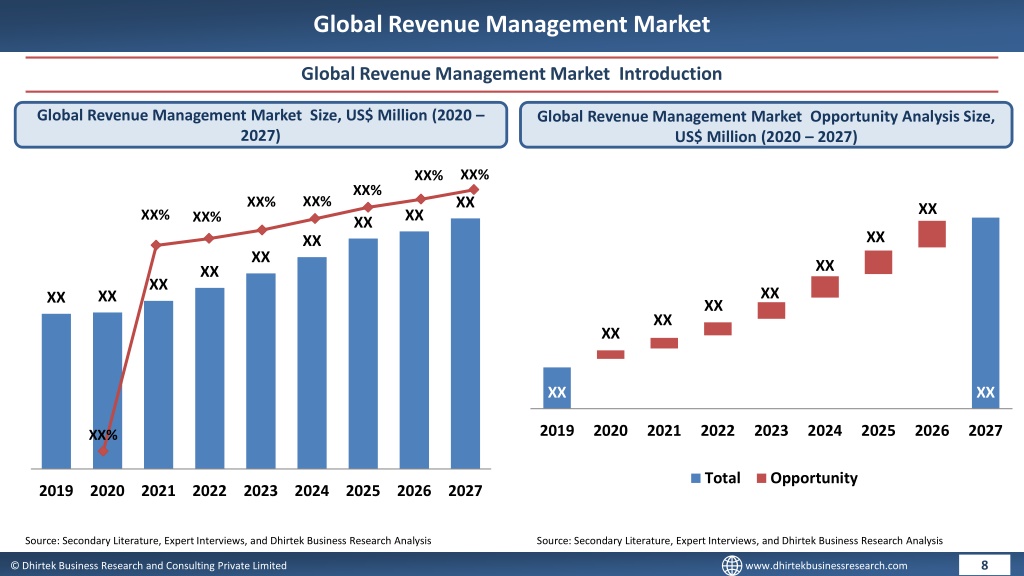Click the Opportunity Analysis Size title box
Viewport: 1024px width, 576px height.
[x=766, y=125]
